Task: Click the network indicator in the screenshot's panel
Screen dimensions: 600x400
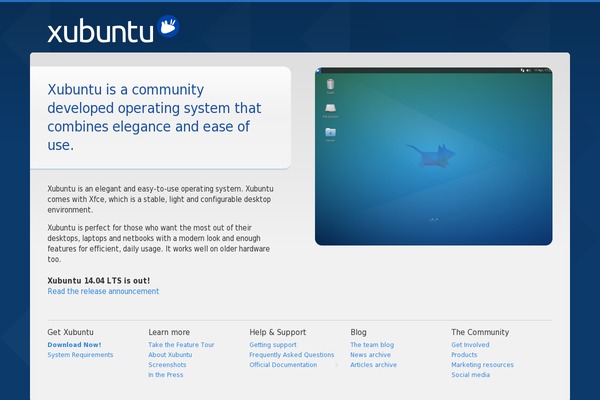Action: point(523,70)
